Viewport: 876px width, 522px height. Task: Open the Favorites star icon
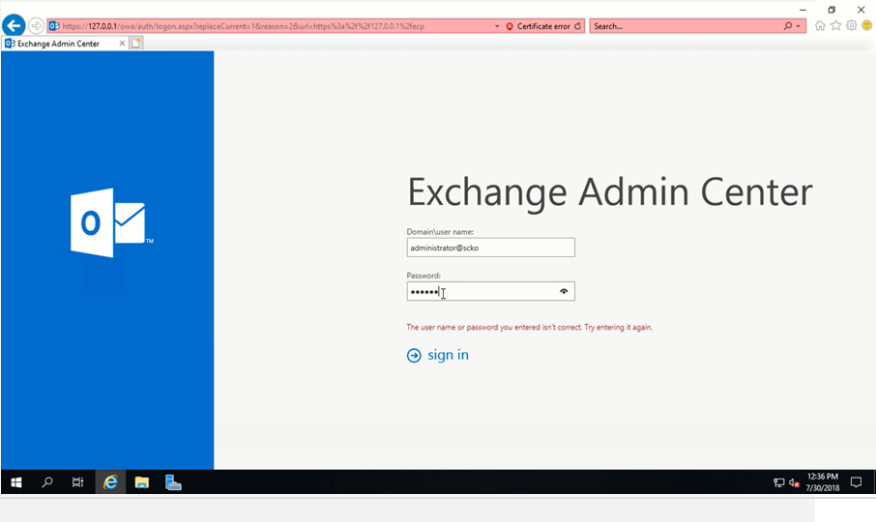[x=836, y=26]
